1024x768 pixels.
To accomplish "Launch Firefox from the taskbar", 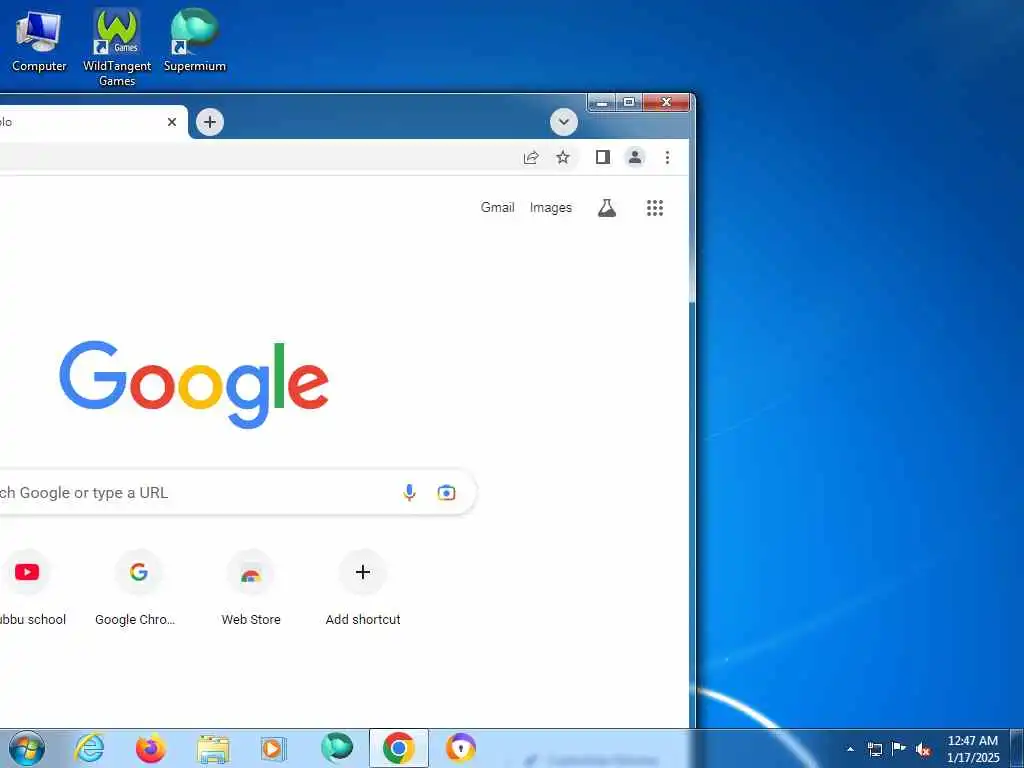I will 151,748.
